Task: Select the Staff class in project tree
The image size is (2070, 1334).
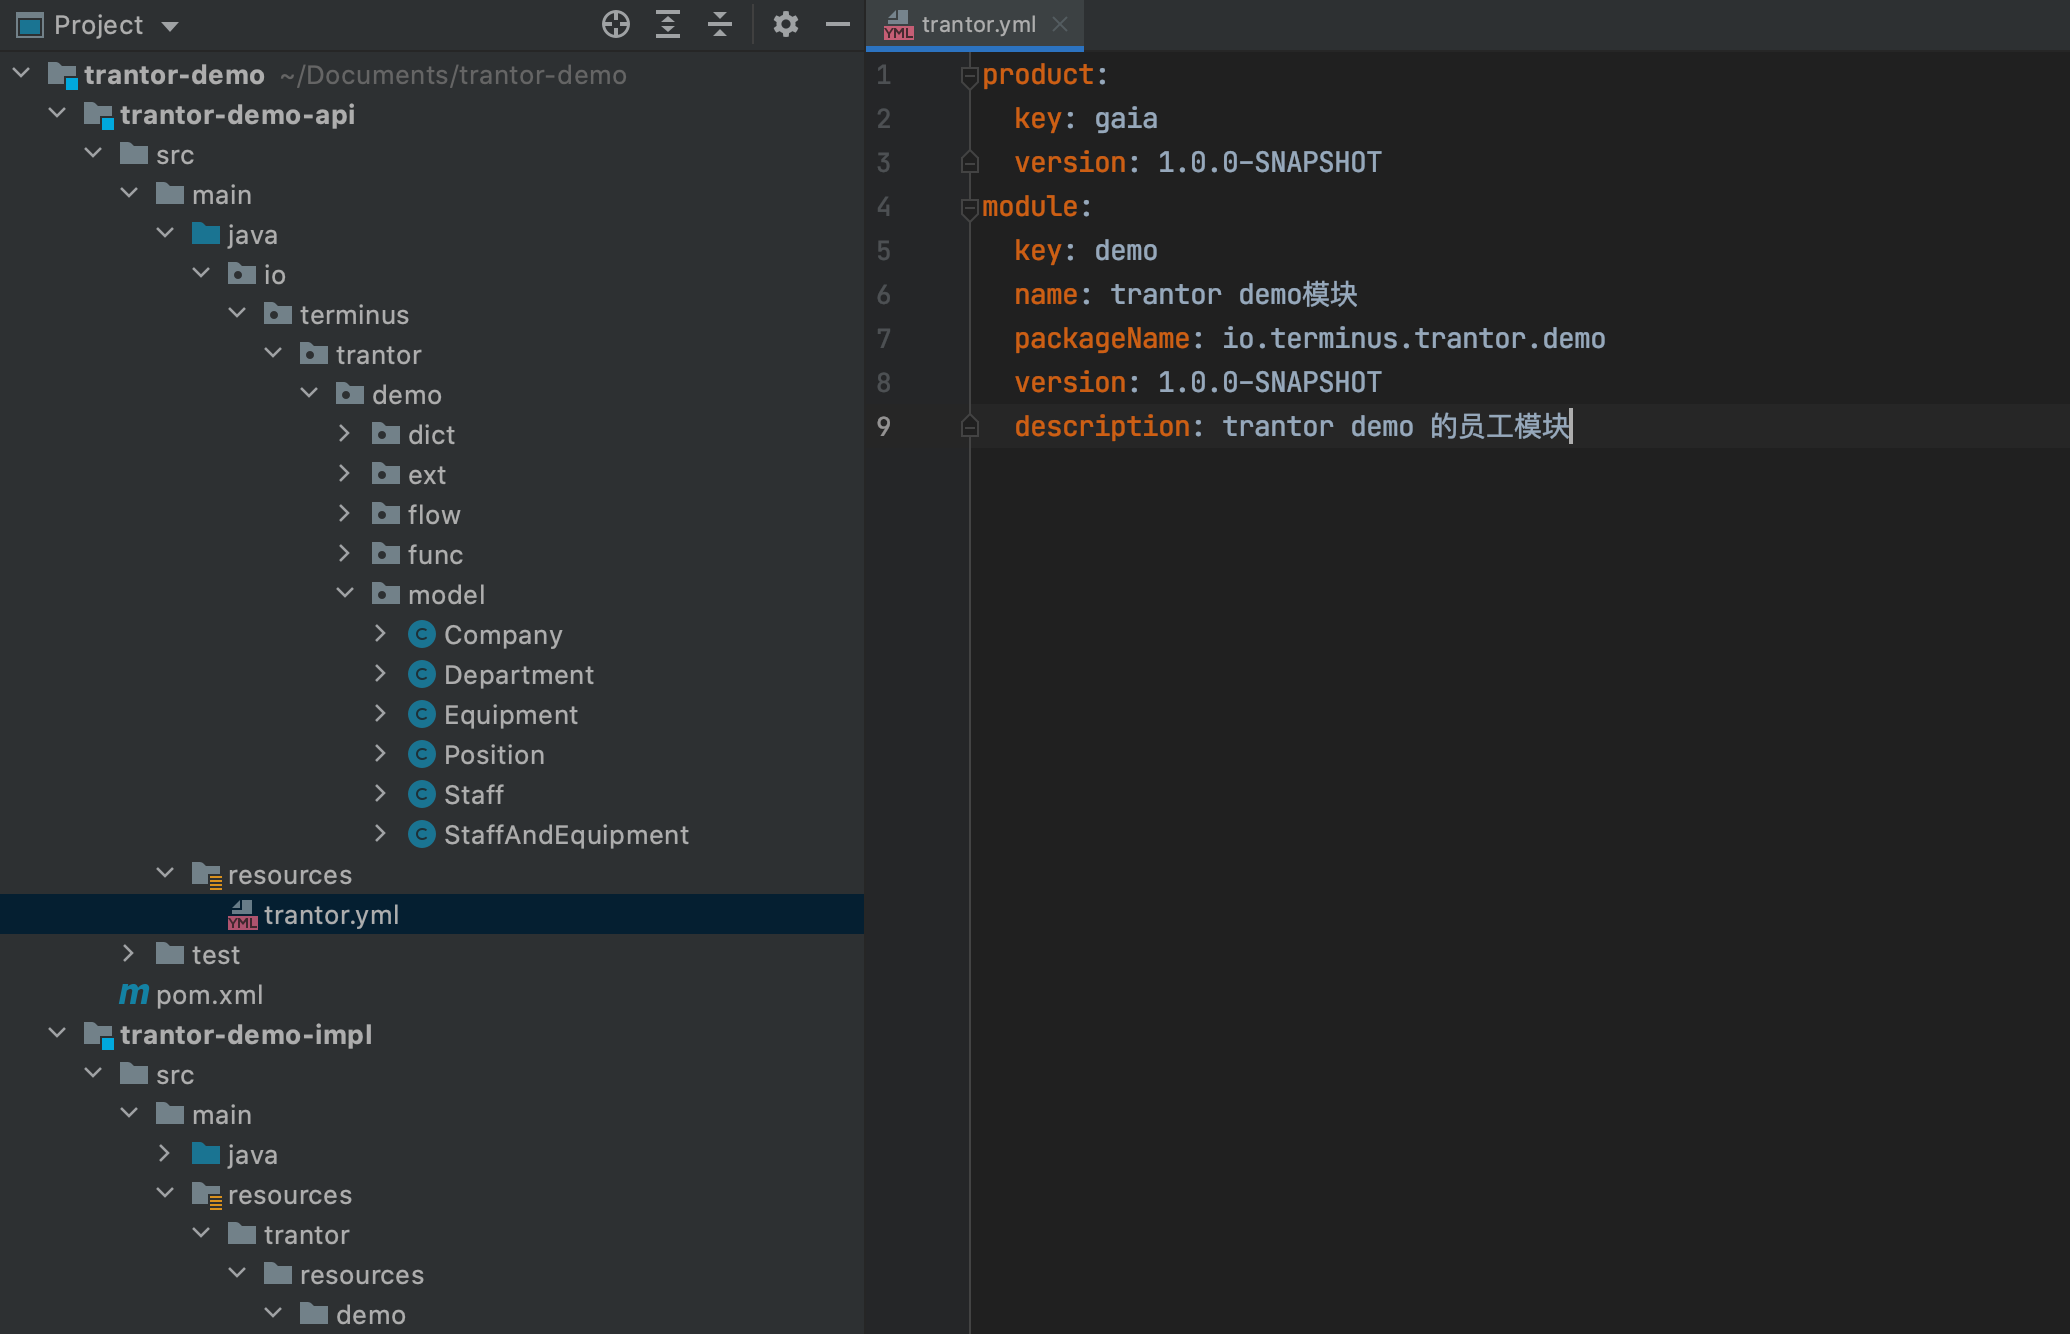Action: [473, 794]
